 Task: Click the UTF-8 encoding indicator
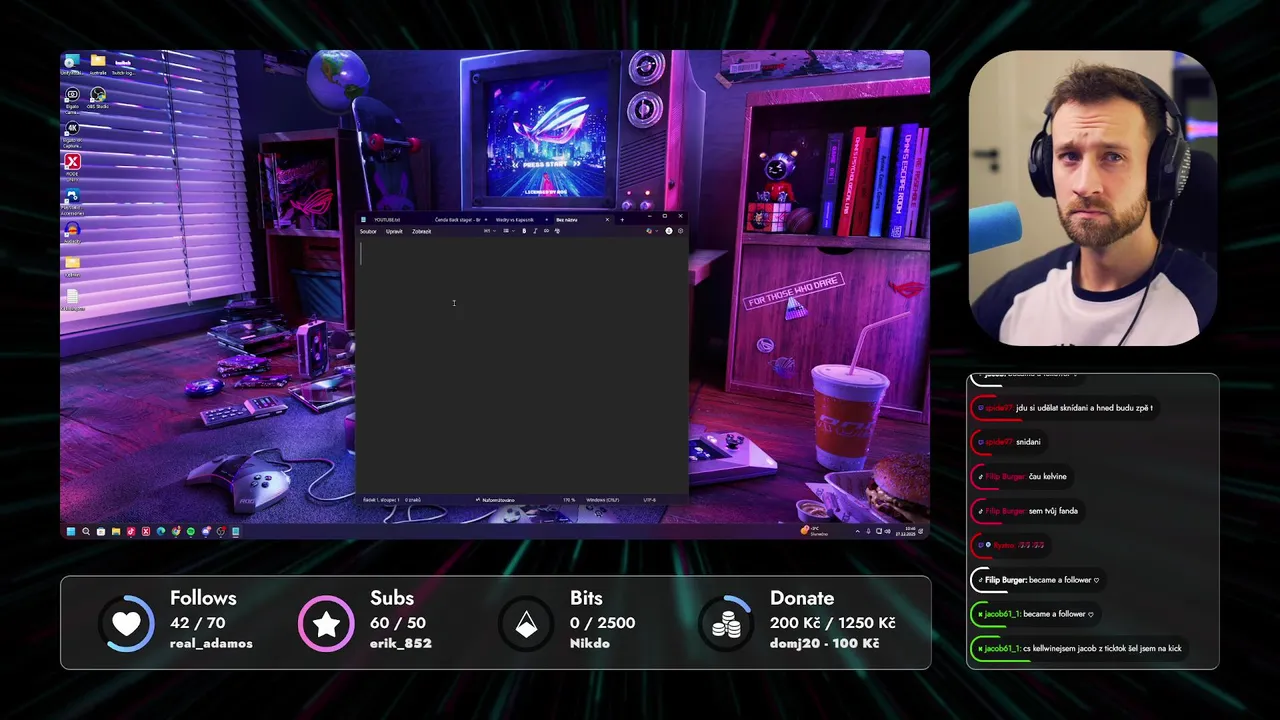(x=650, y=500)
